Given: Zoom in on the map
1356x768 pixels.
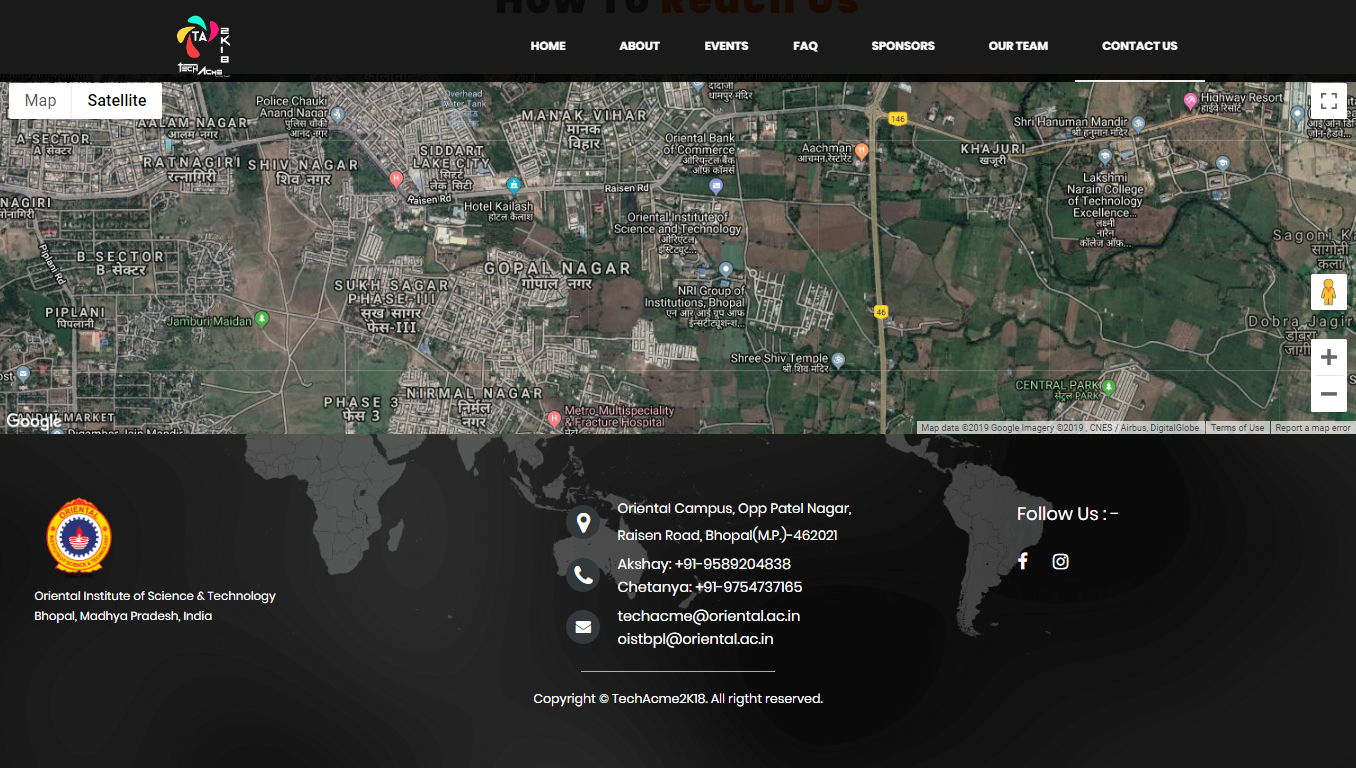Looking at the screenshot, I should pos(1328,358).
